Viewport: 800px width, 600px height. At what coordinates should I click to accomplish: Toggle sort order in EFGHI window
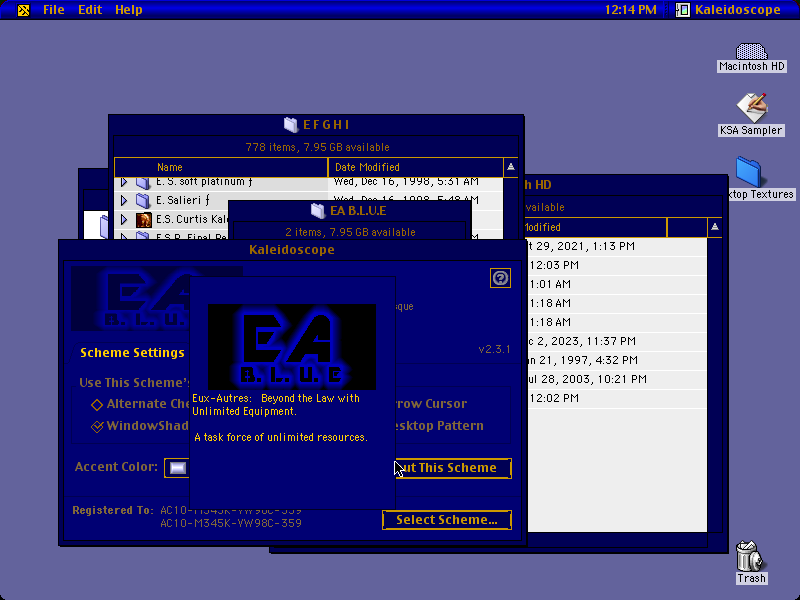click(x=511, y=167)
